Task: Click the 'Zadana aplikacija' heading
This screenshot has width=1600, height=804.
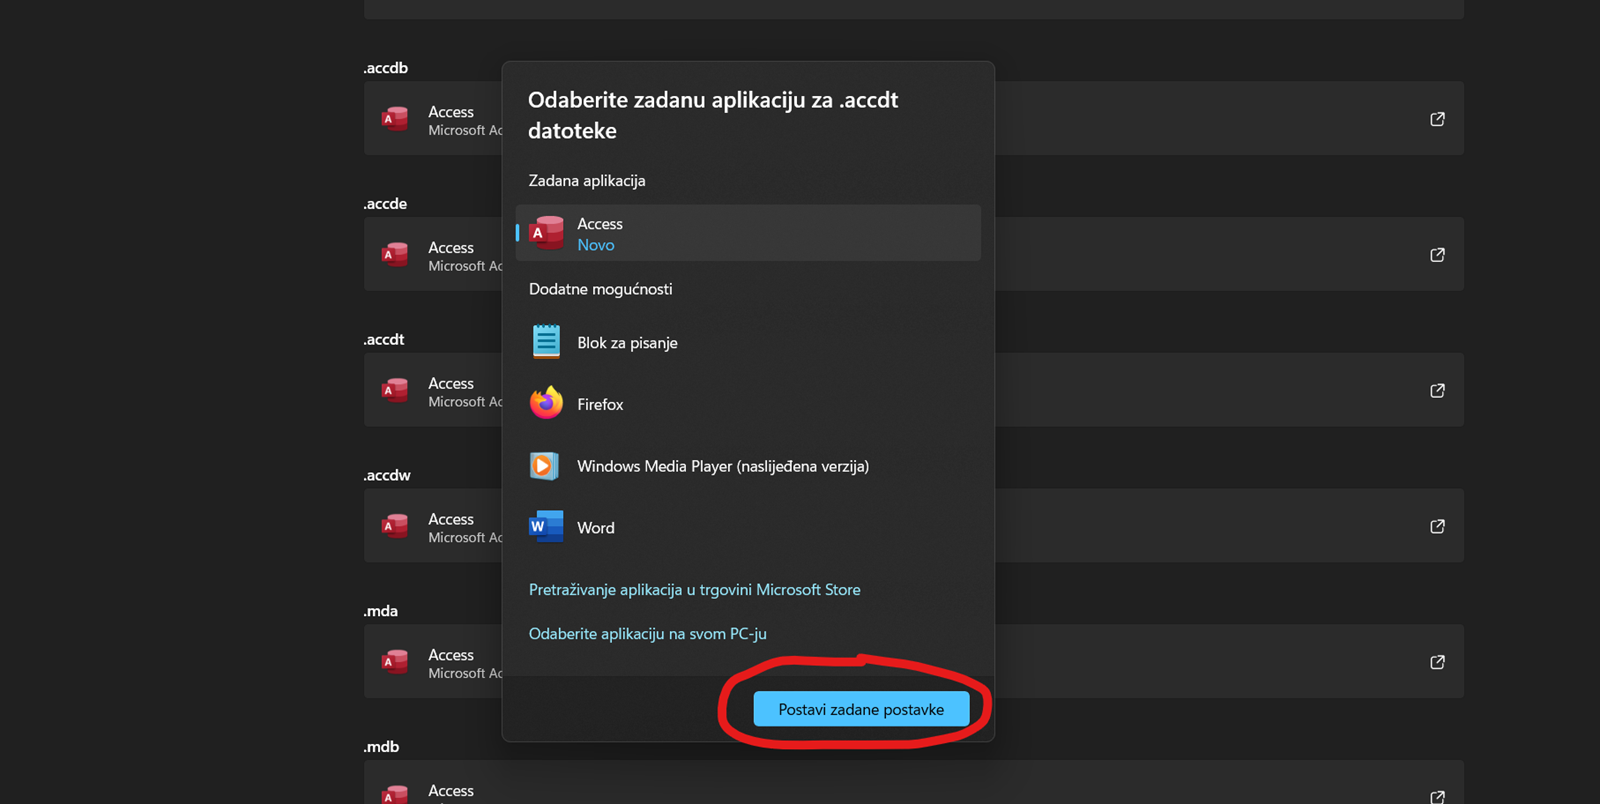Action: pos(587,181)
